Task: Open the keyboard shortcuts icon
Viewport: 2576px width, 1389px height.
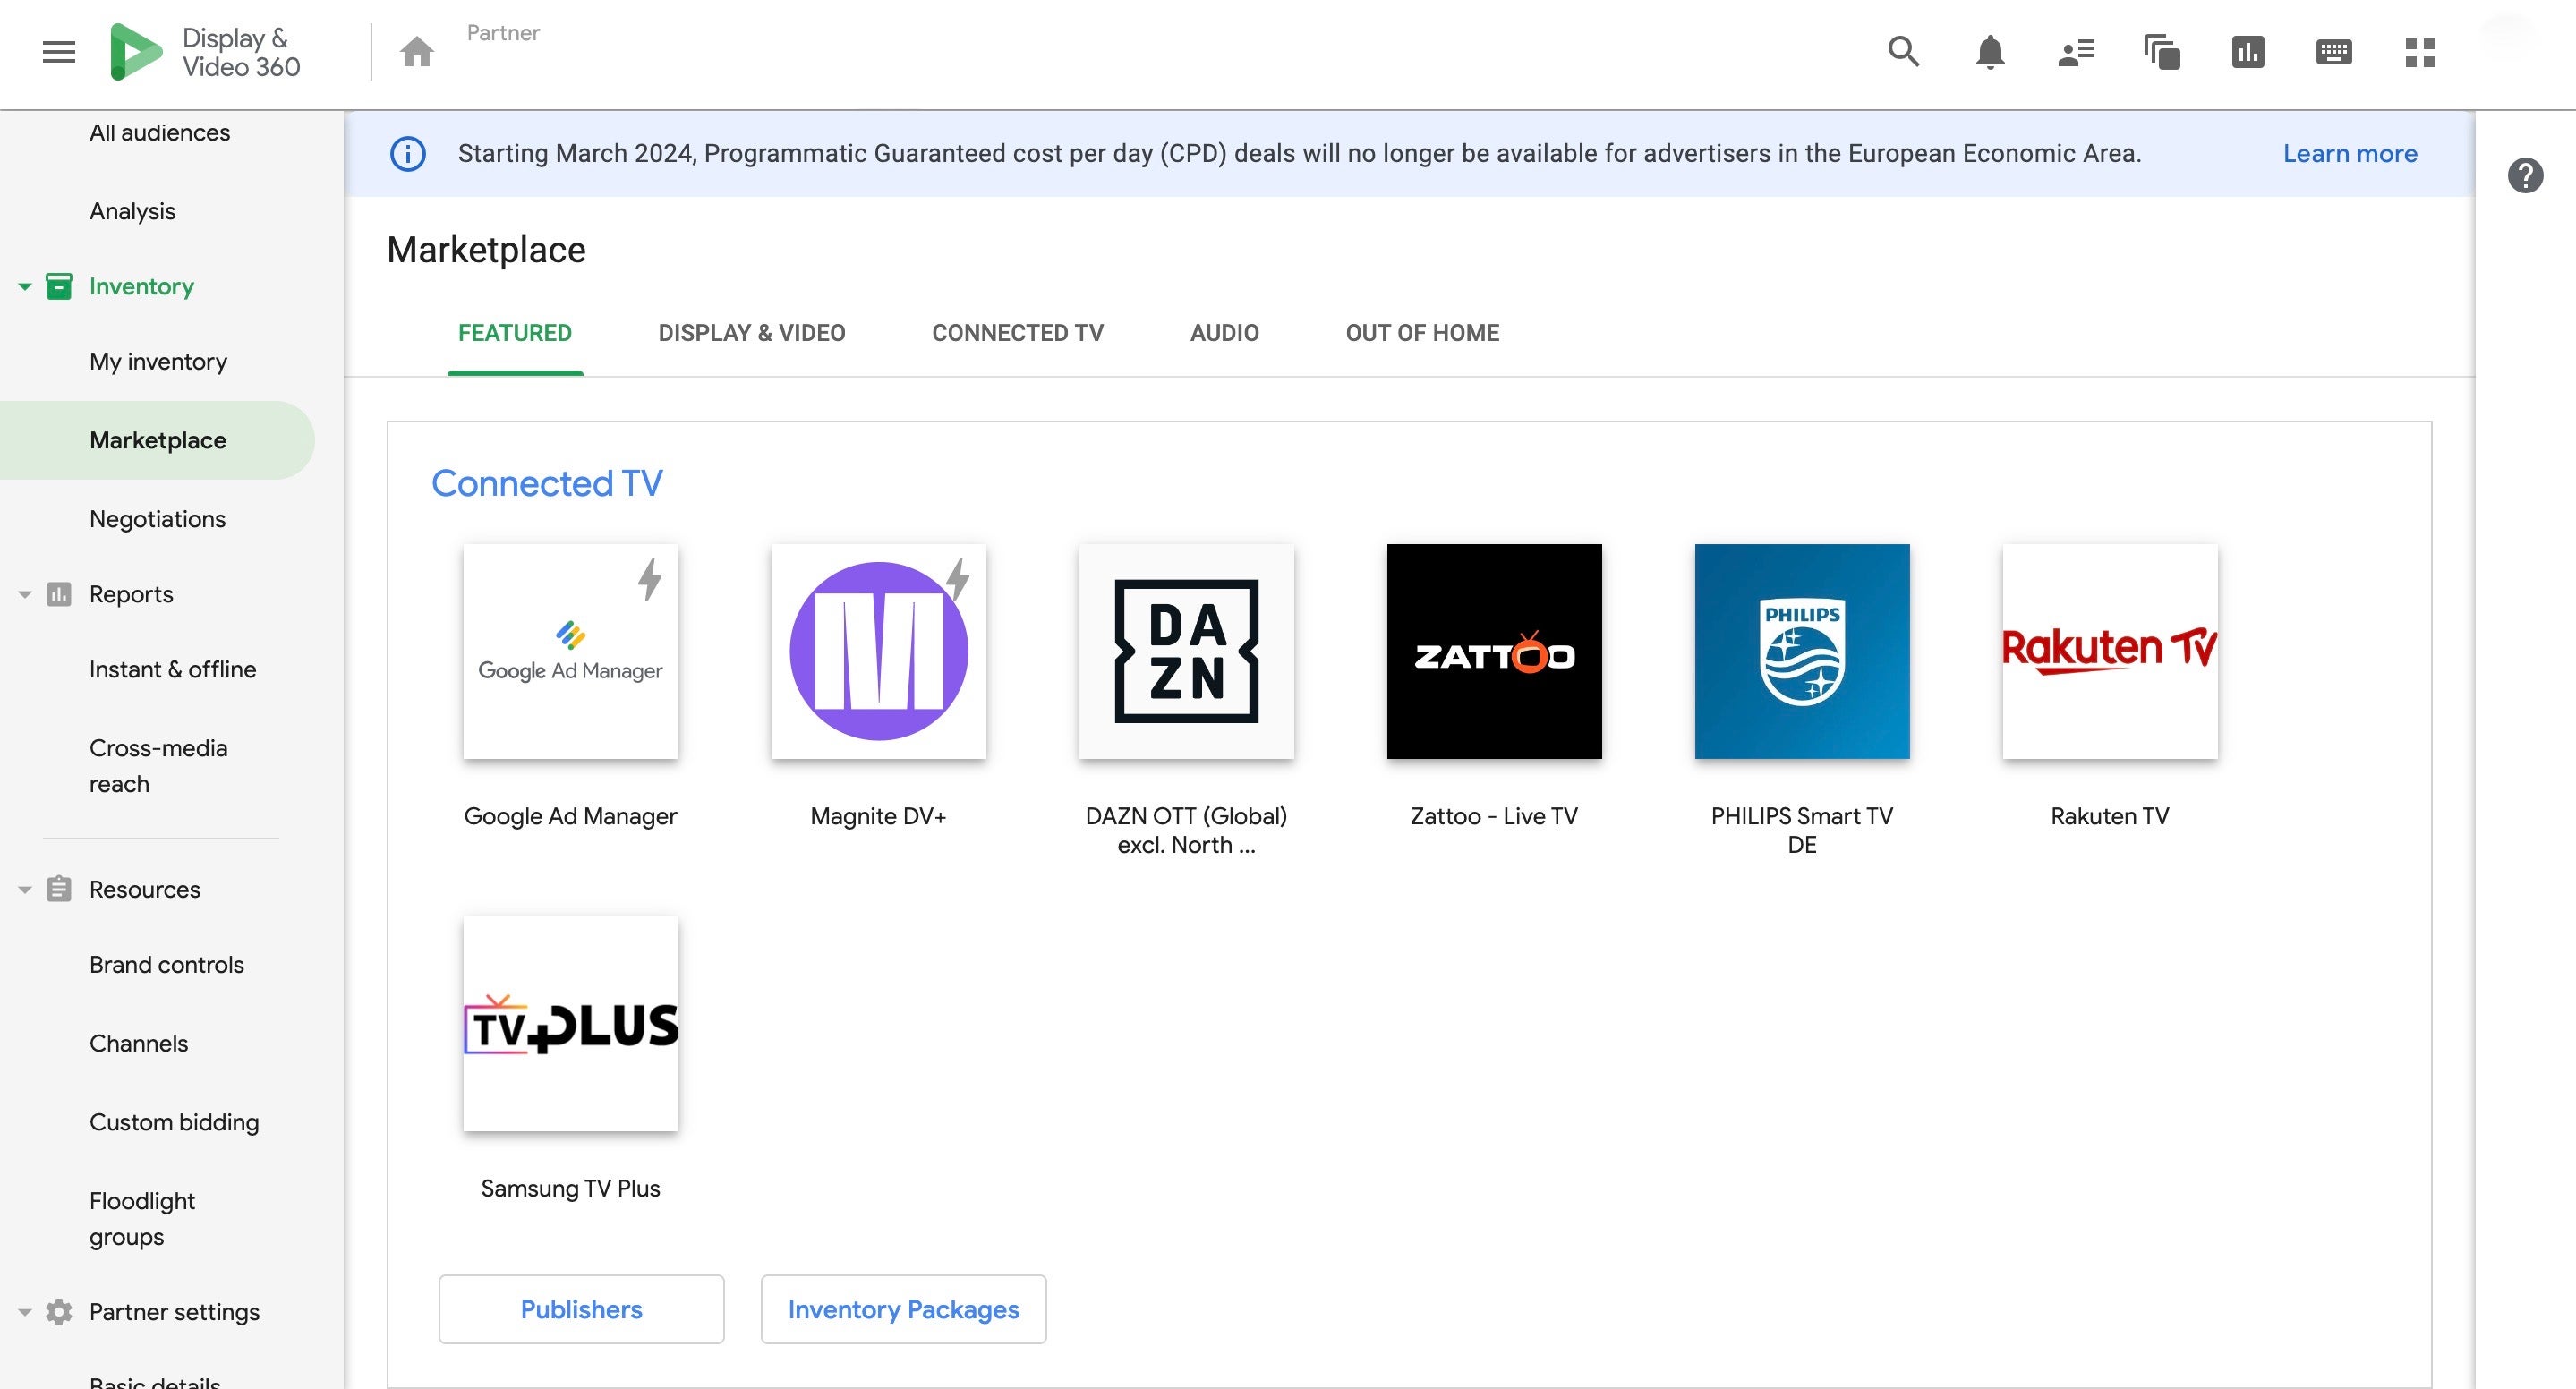Action: (x=2333, y=52)
